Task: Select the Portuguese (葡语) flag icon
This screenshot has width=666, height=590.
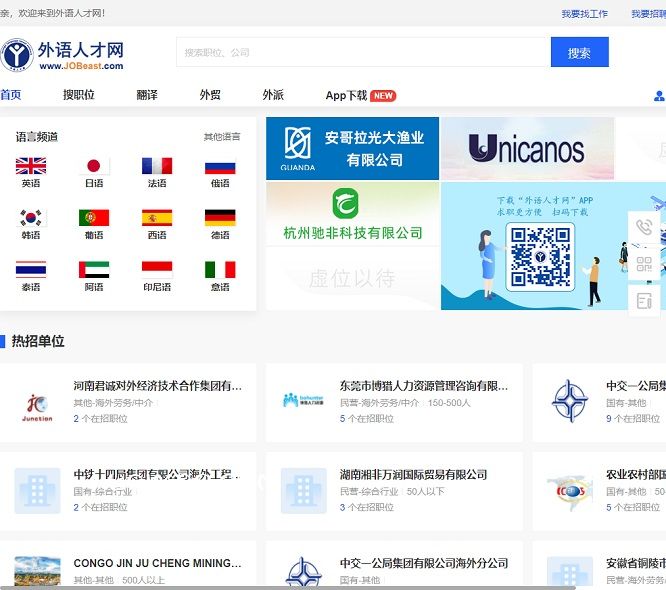Action: [x=94, y=218]
